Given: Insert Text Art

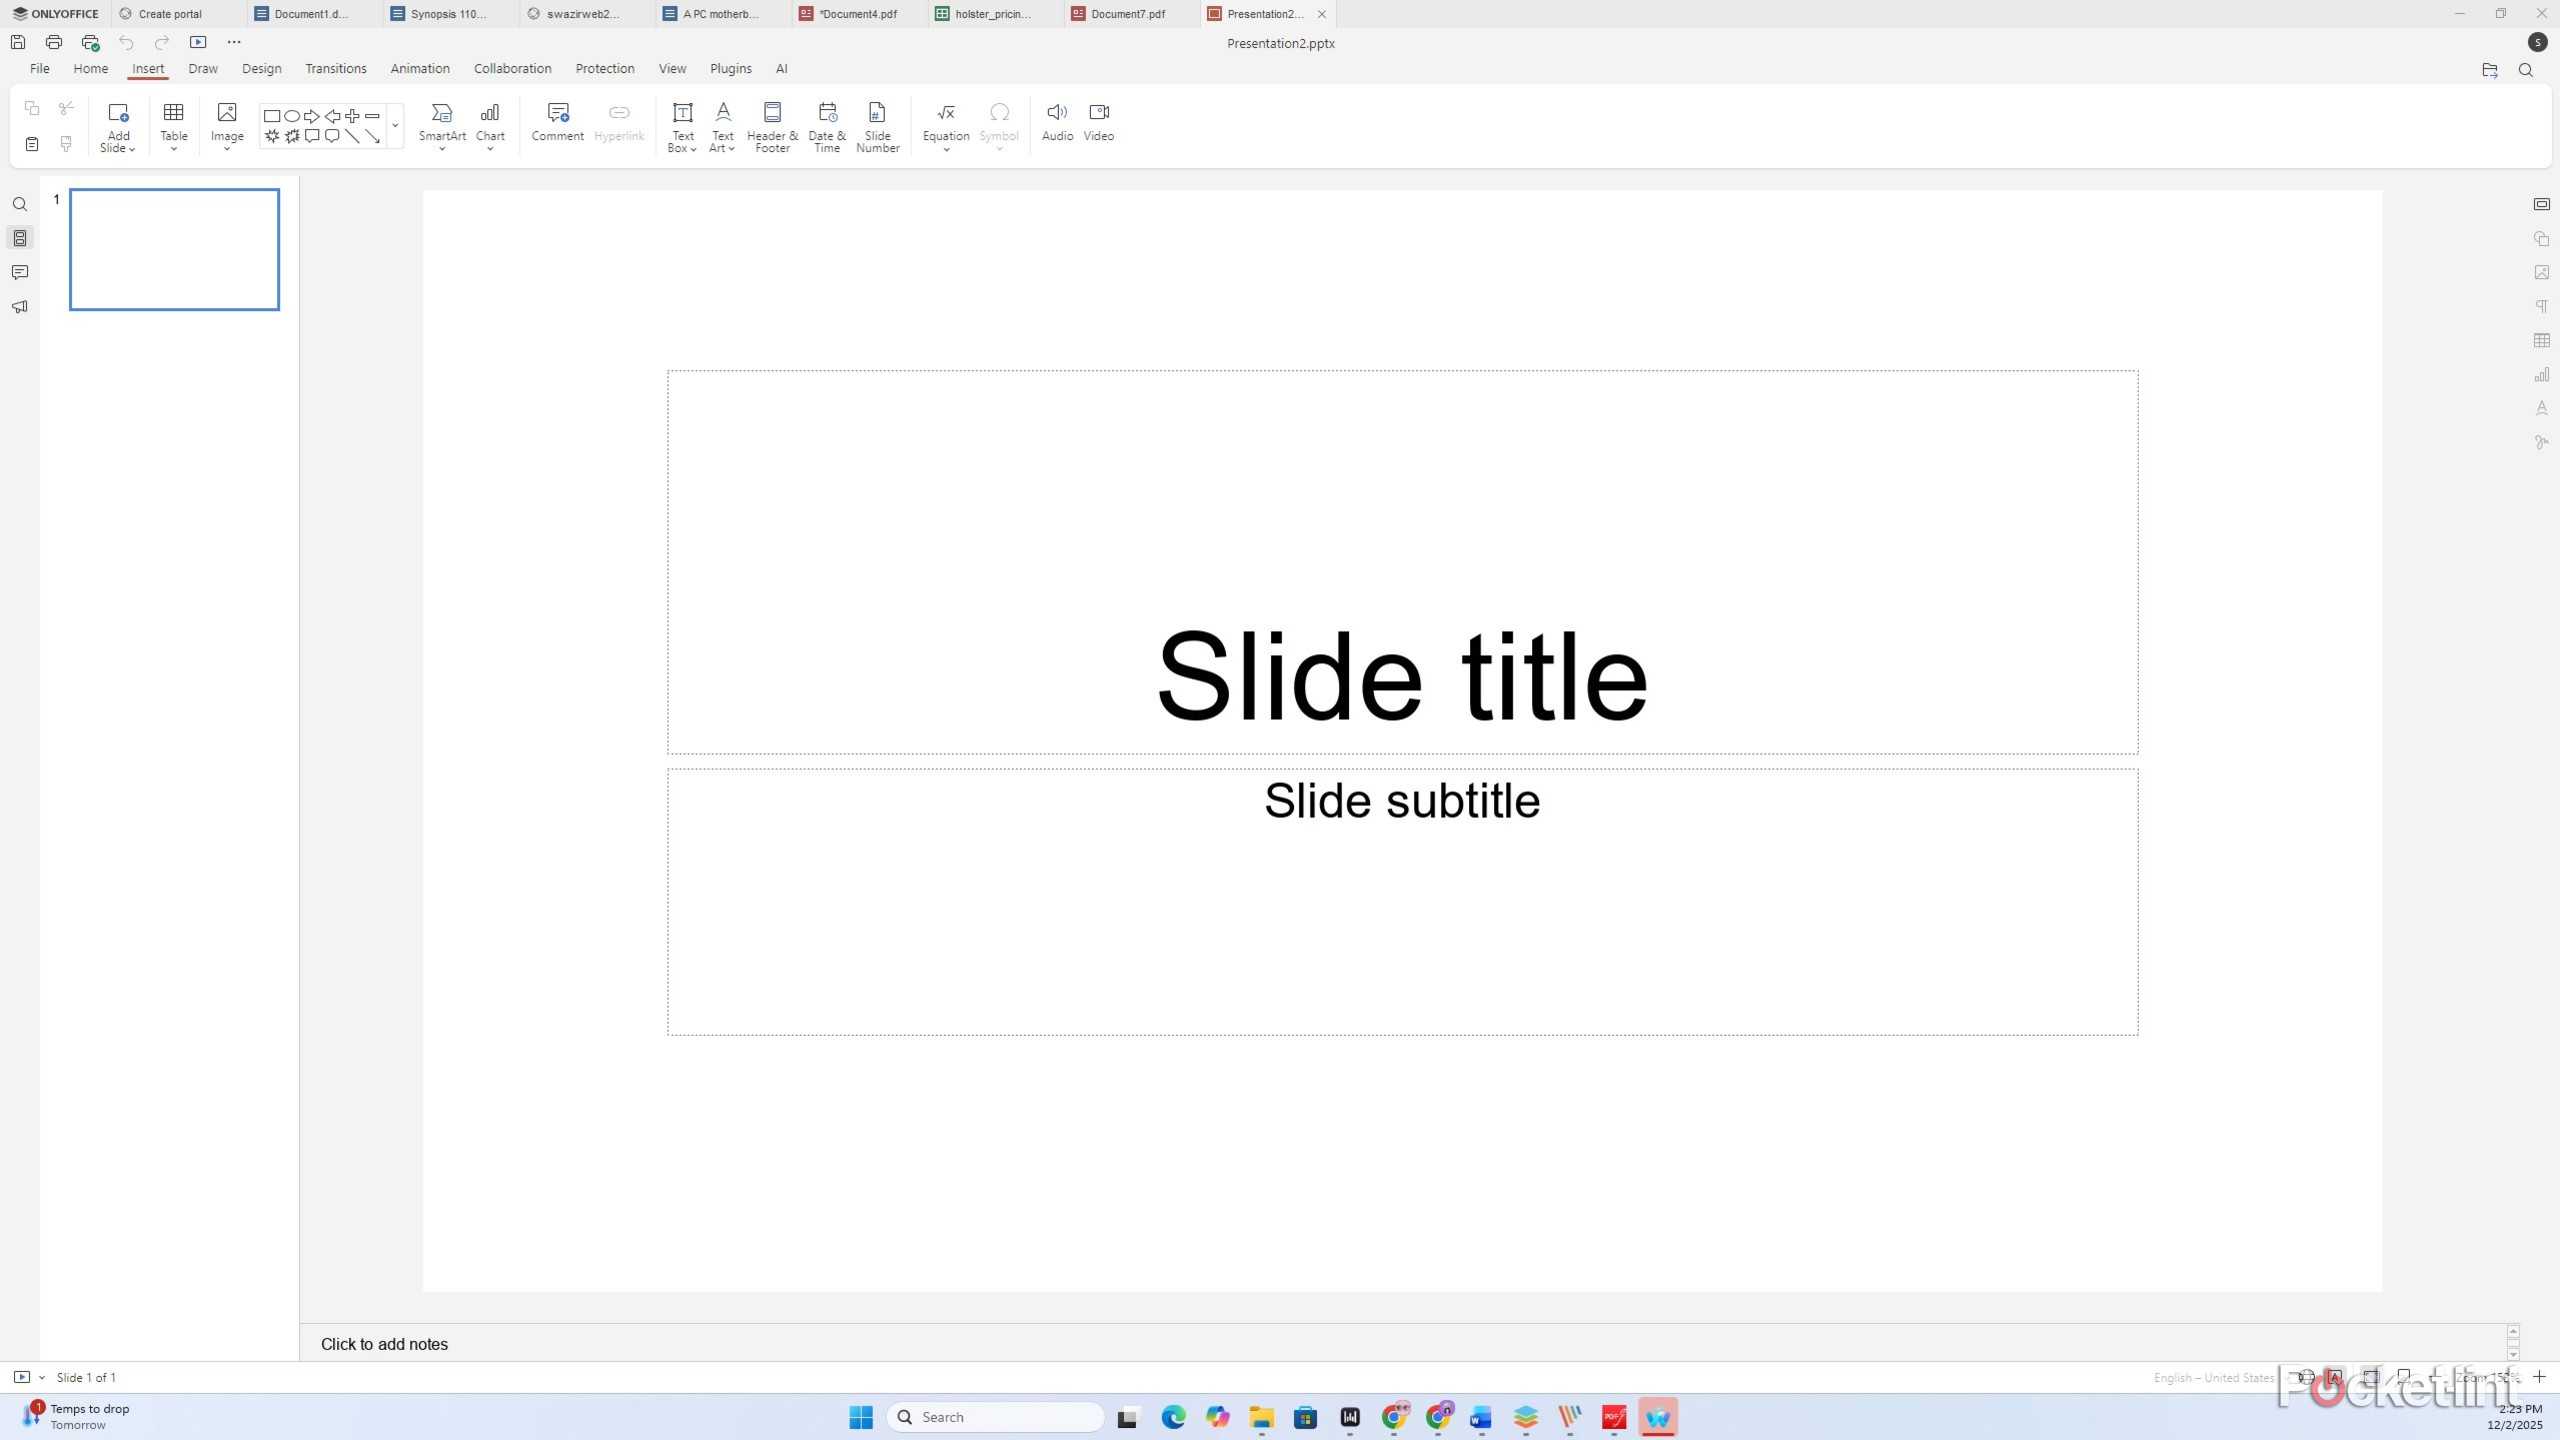Looking at the screenshot, I should coord(722,127).
